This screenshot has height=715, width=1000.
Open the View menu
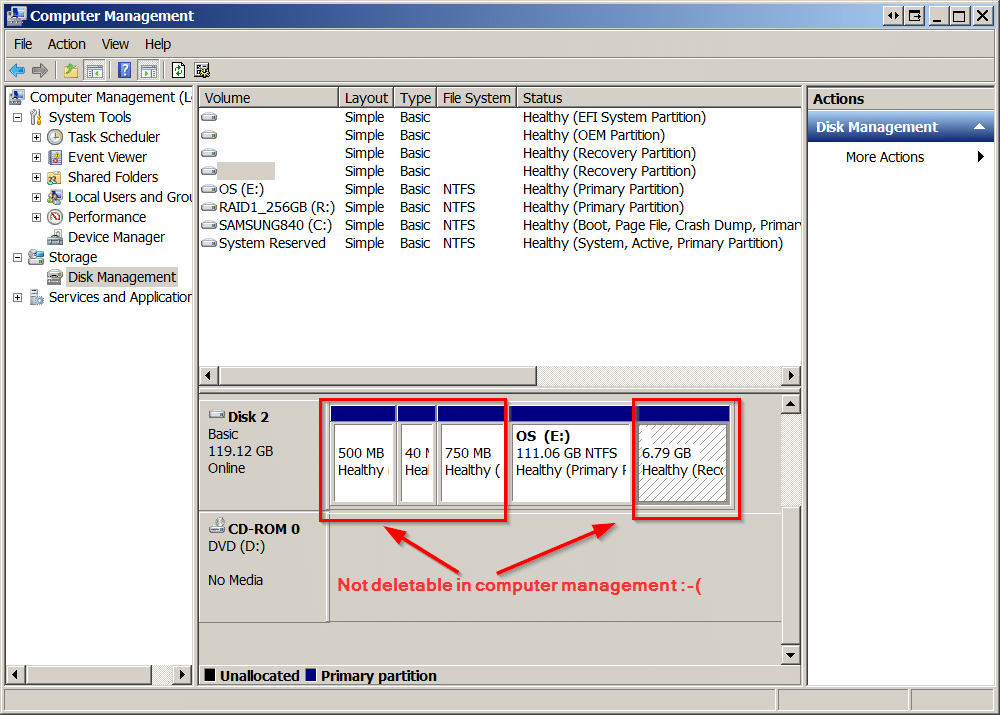115,44
